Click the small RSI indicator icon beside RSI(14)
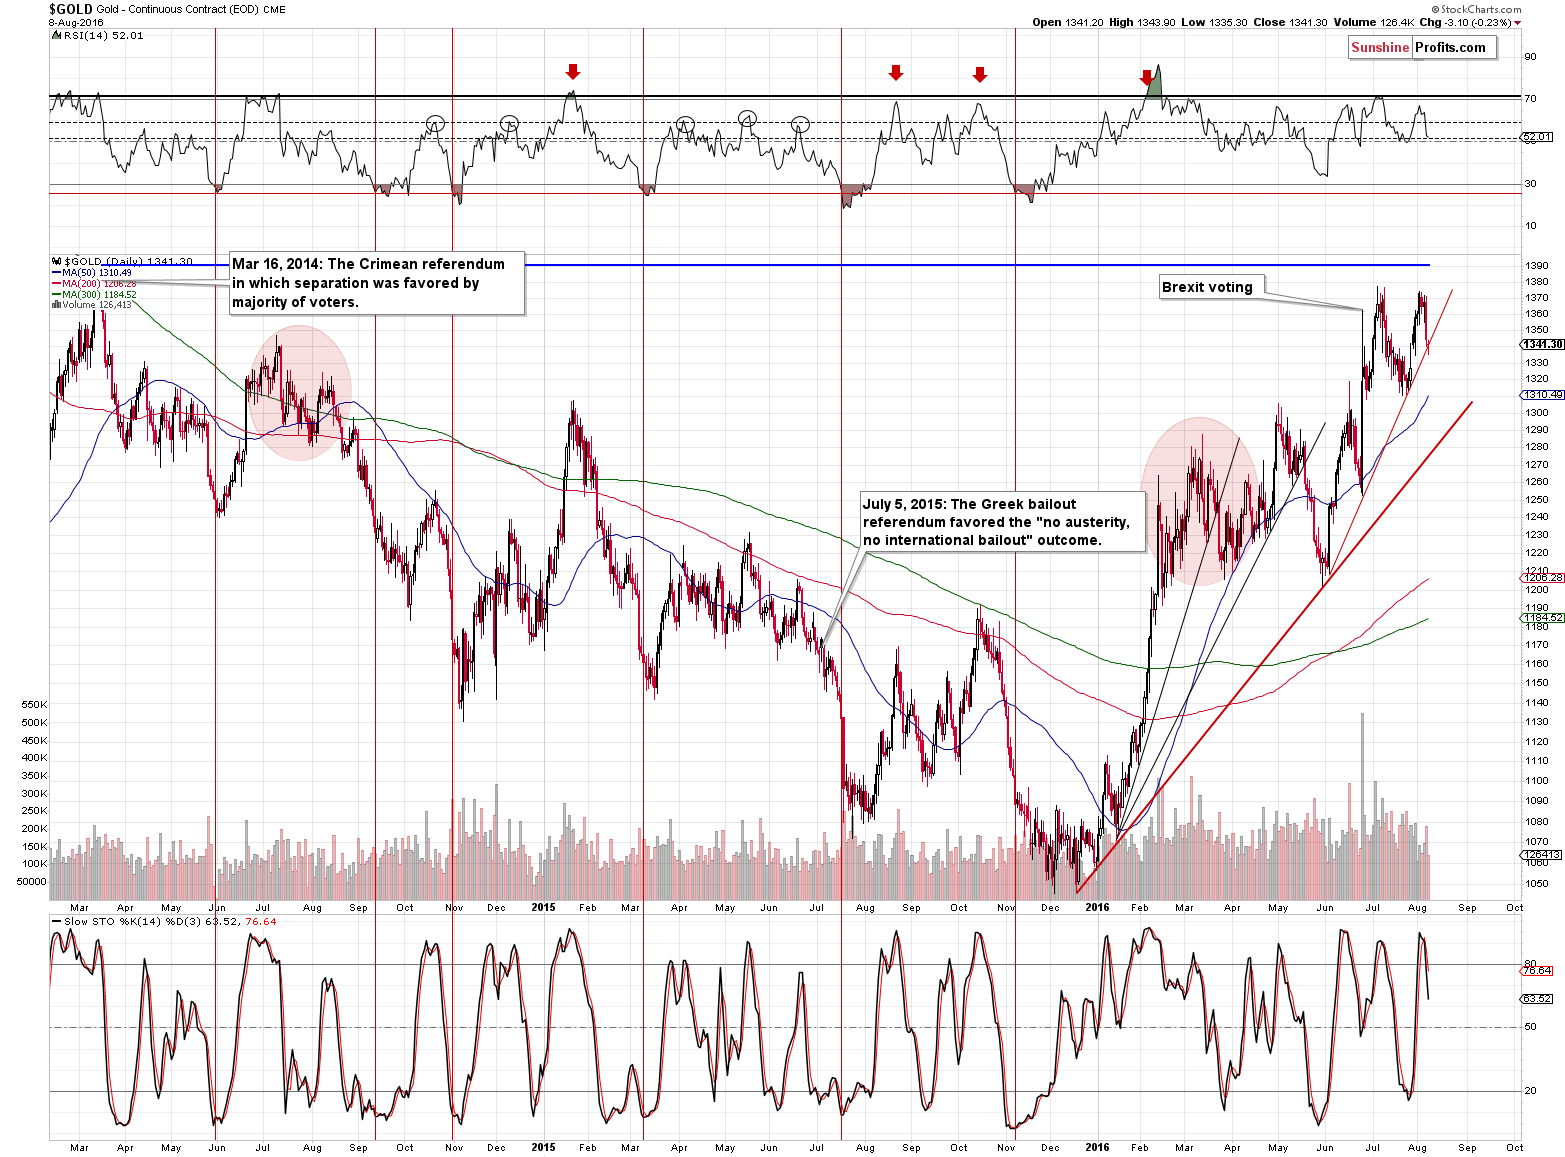Image resolution: width=1565 pixels, height=1157 pixels. click(56, 35)
